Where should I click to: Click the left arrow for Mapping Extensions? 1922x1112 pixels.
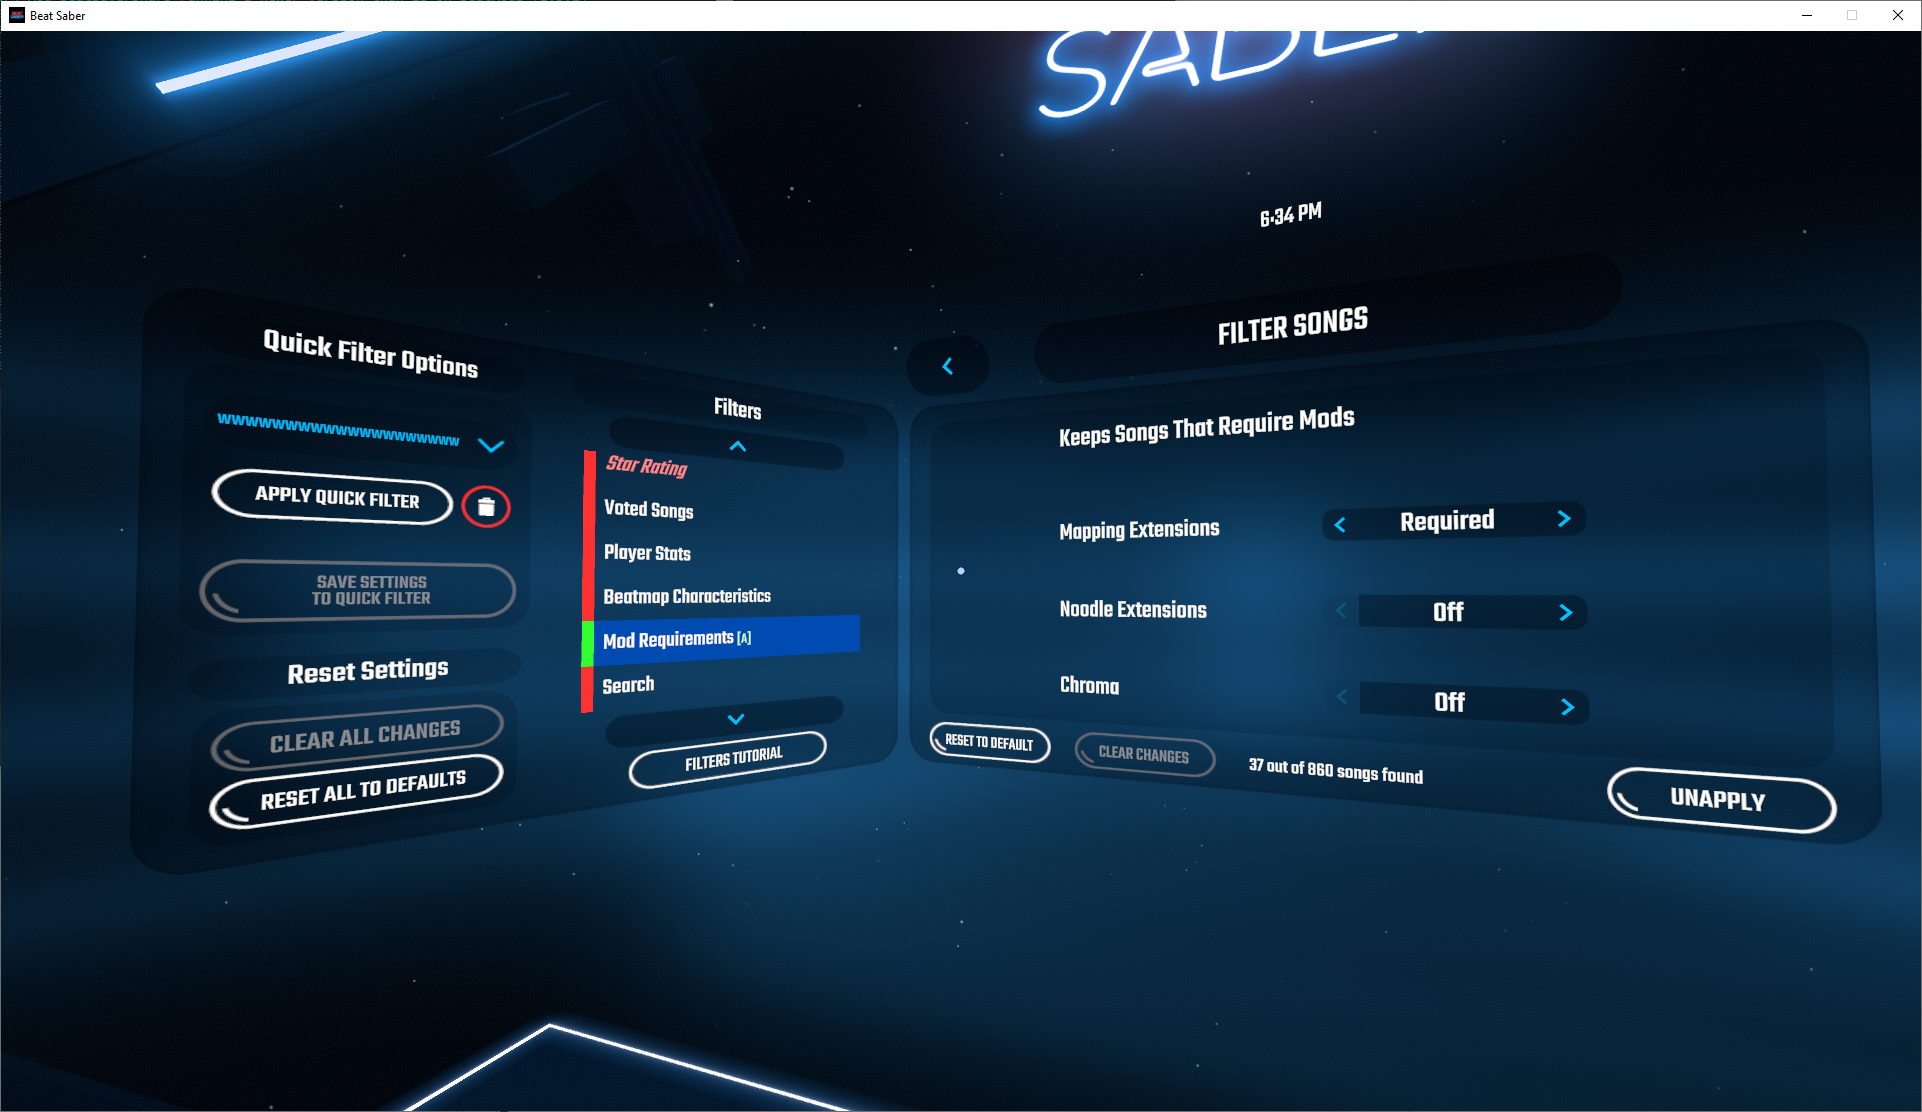tap(1341, 519)
